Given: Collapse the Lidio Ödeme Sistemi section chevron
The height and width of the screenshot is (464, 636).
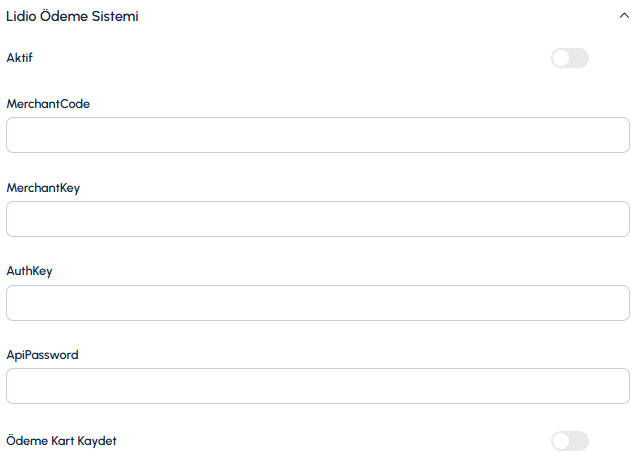Looking at the screenshot, I should 624,16.
